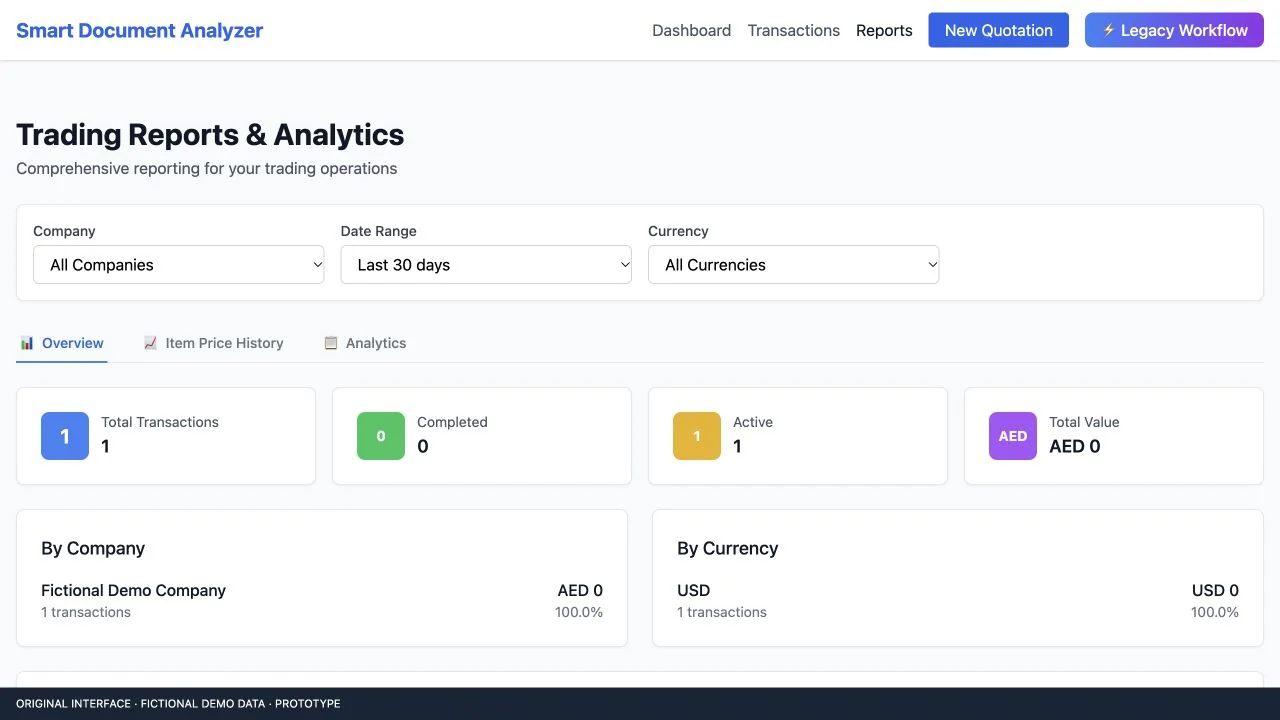Click the By Currency section heading
1280x720 pixels.
728,548
